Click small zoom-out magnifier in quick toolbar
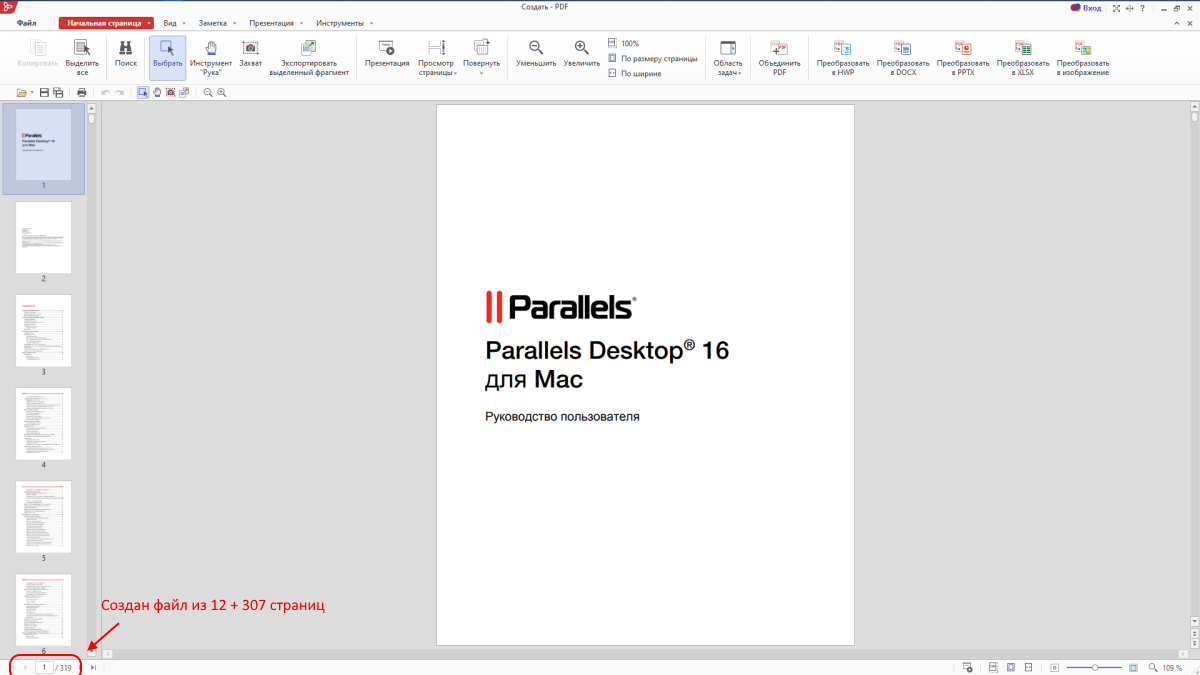This screenshot has width=1200, height=675. pos(208,93)
